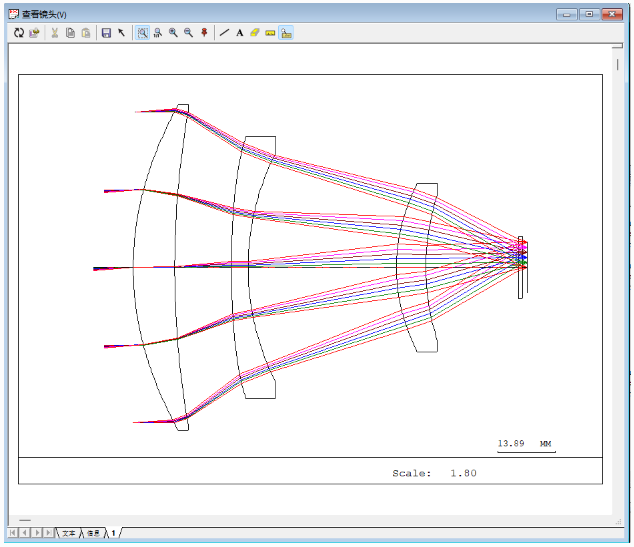
Task: Click the last-tab navigation arrow button
Action: click(48, 534)
